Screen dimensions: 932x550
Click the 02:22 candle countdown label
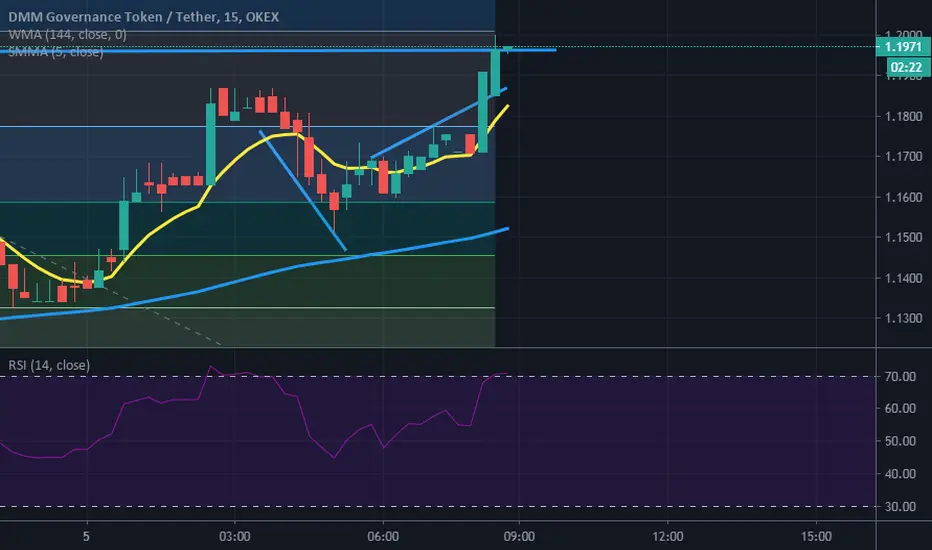tap(906, 67)
